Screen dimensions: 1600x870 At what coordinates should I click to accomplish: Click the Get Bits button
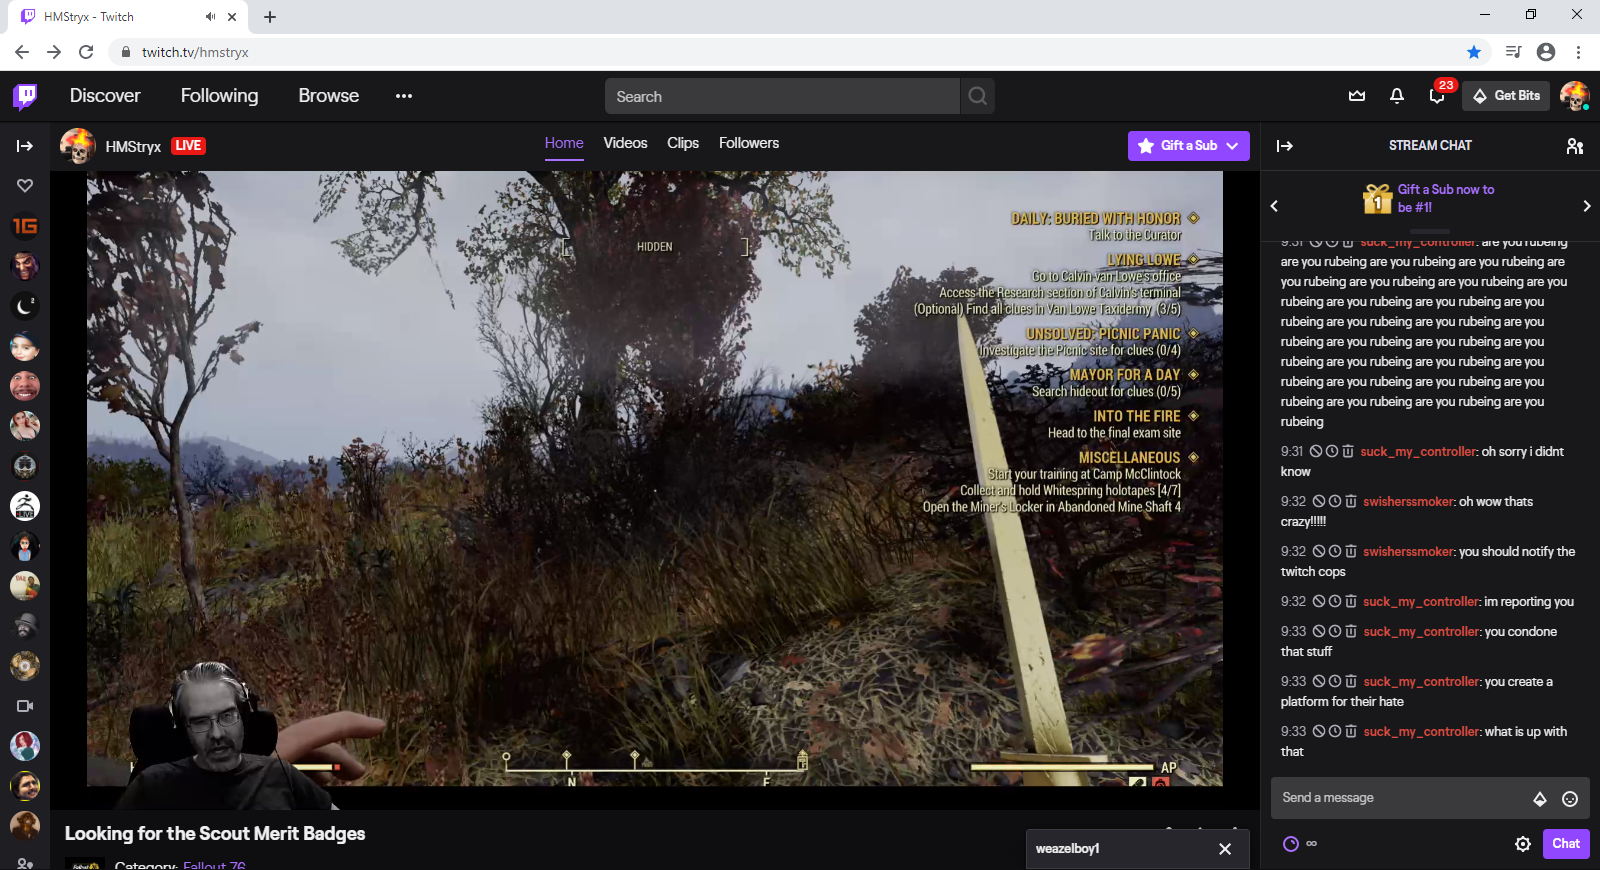coord(1506,96)
